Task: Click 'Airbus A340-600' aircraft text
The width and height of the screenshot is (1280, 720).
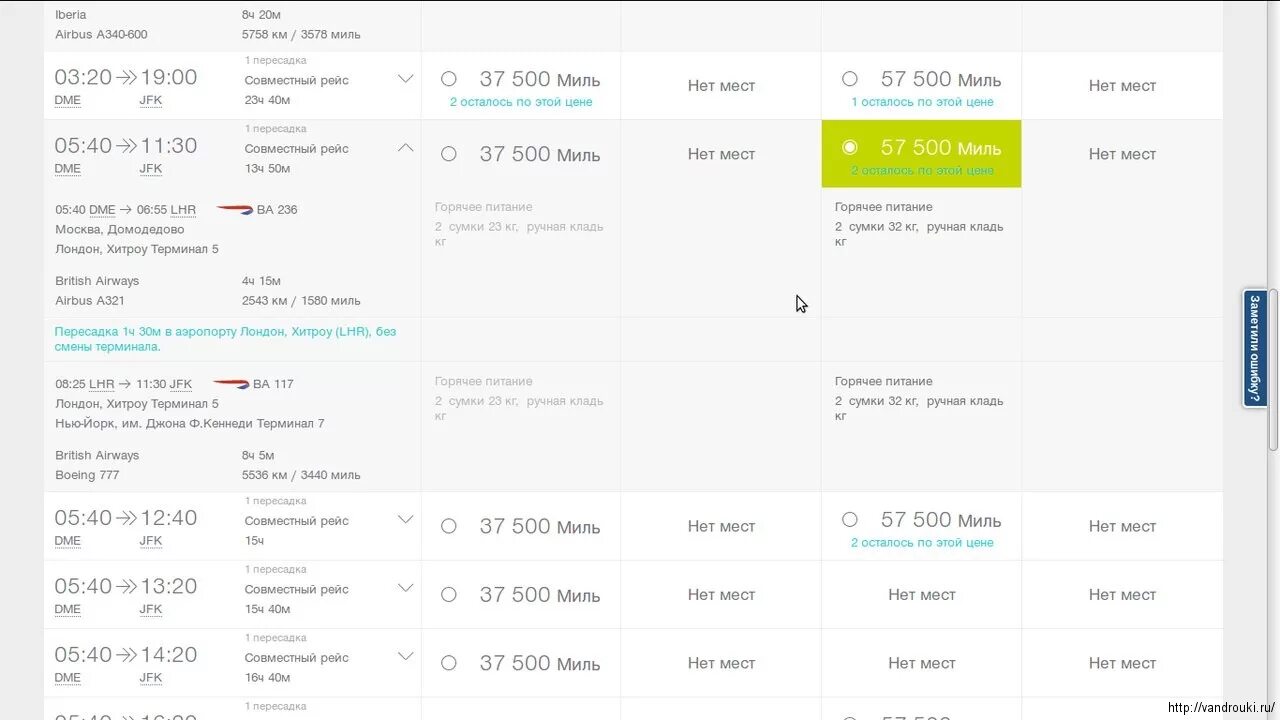Action: [x=101, y=34]
